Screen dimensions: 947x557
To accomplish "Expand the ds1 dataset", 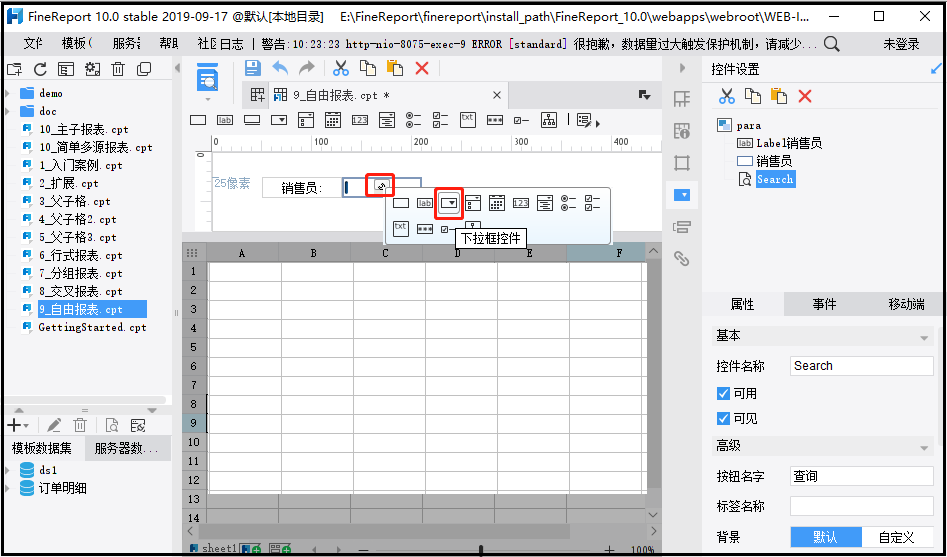I will click(8, 470).
